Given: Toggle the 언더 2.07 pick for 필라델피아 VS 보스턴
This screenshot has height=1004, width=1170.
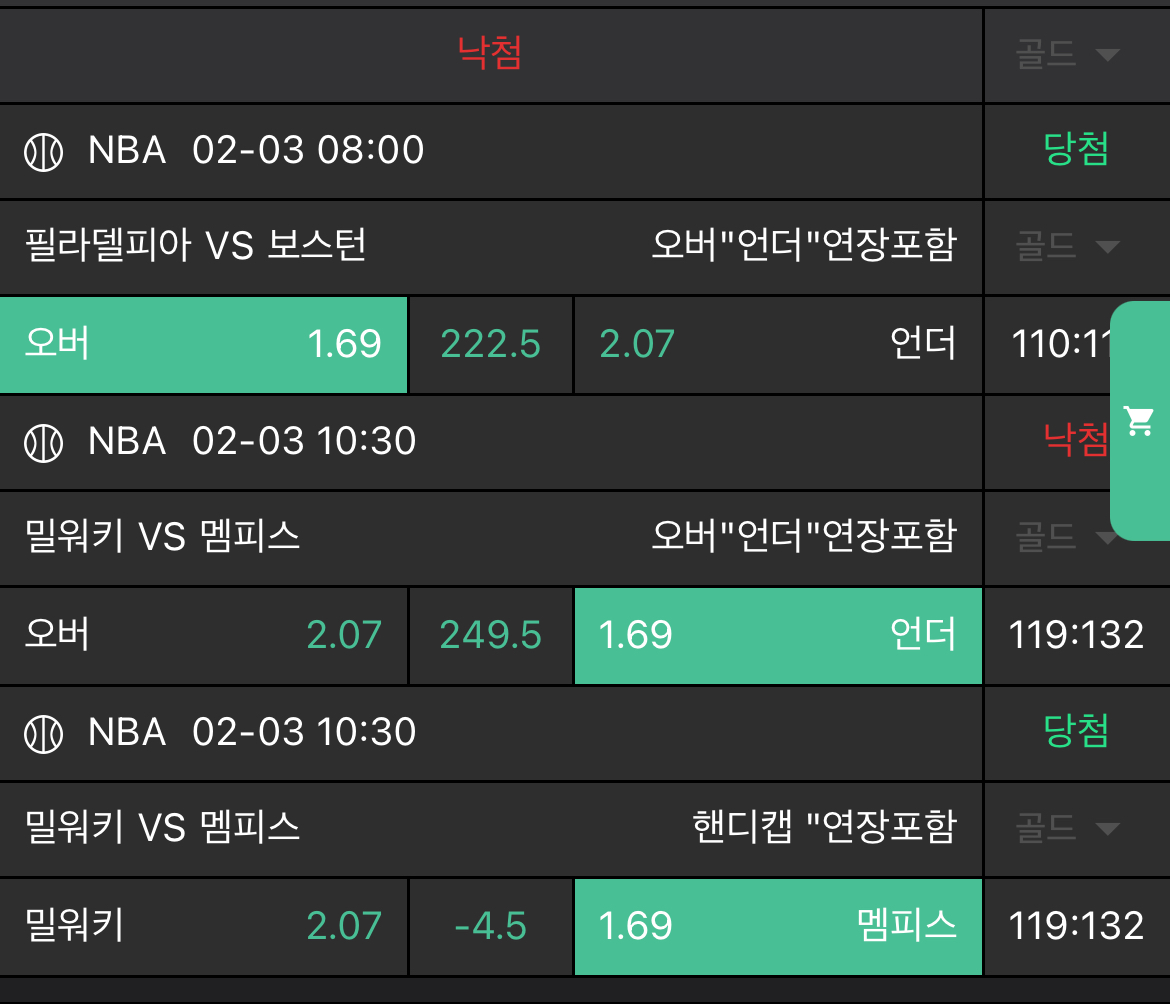Looking at the screenshot, I should pyautogui.click(x=777, y=345).
